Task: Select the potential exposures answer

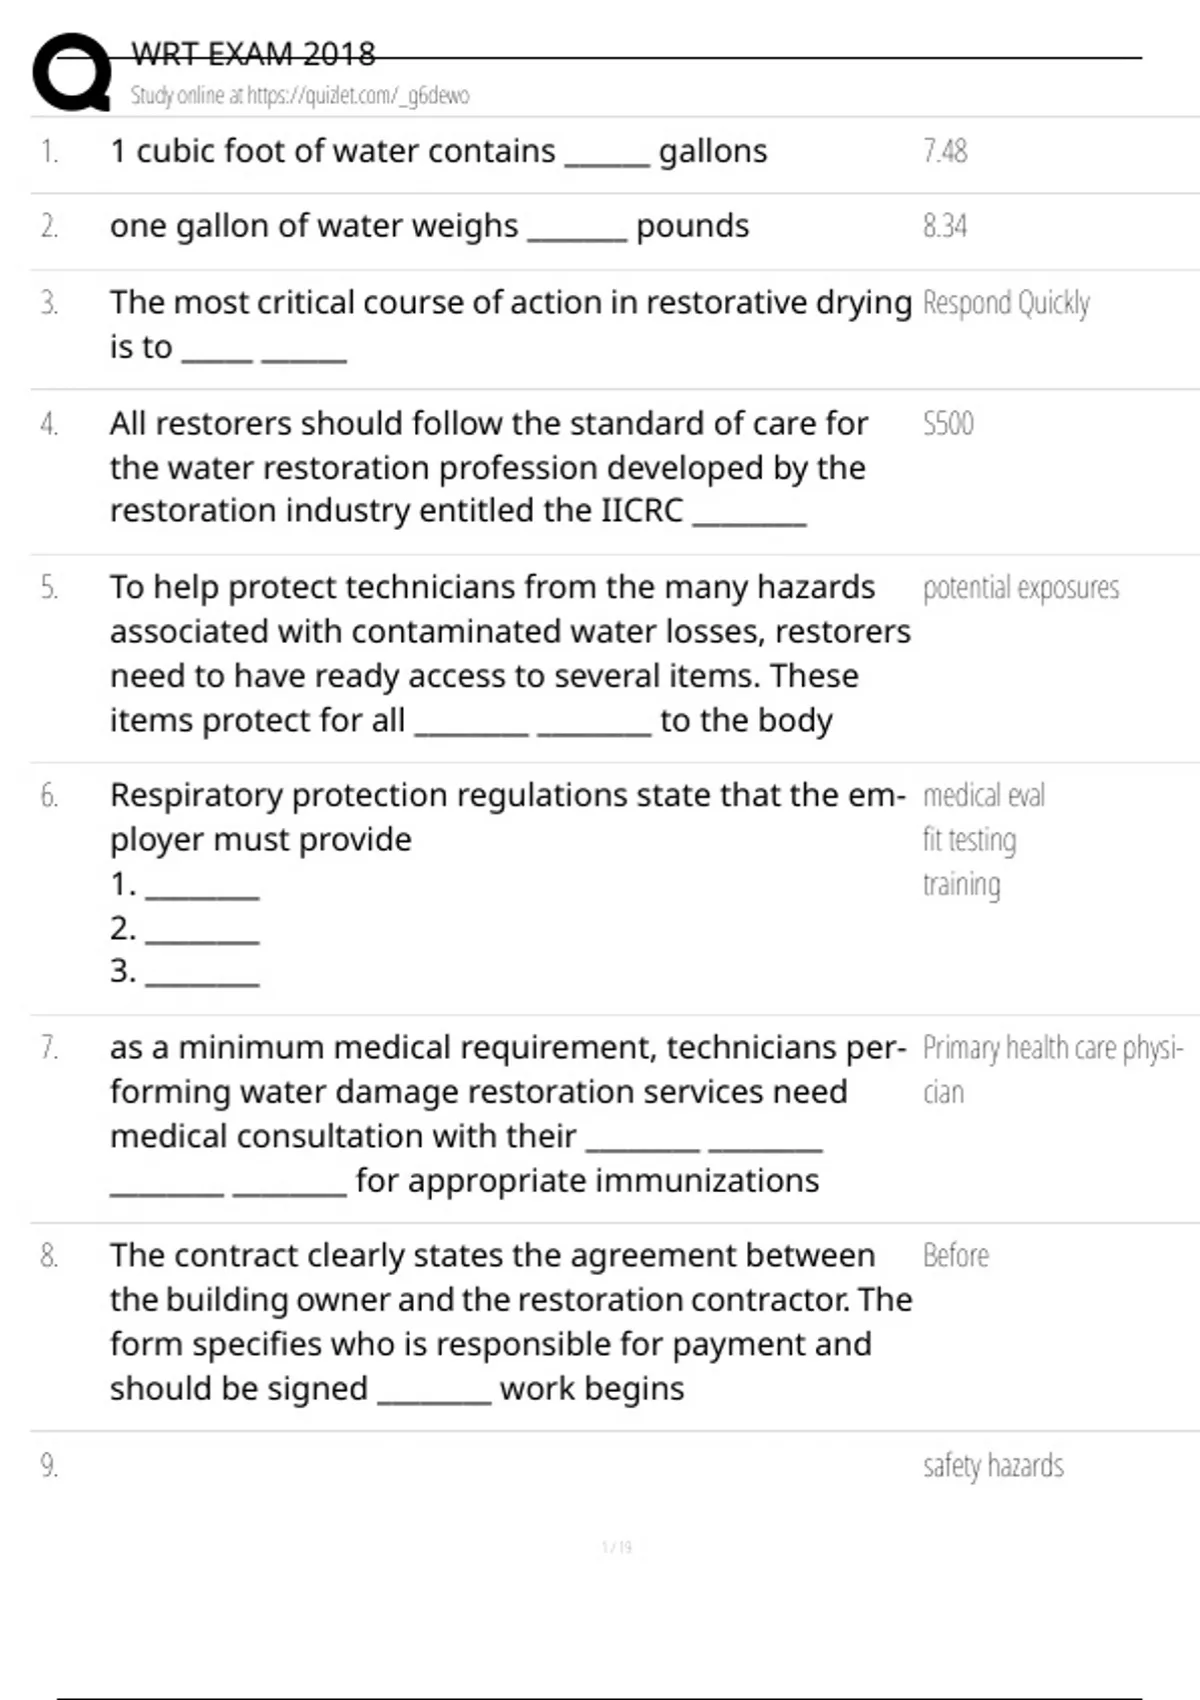Action: 1021,588
